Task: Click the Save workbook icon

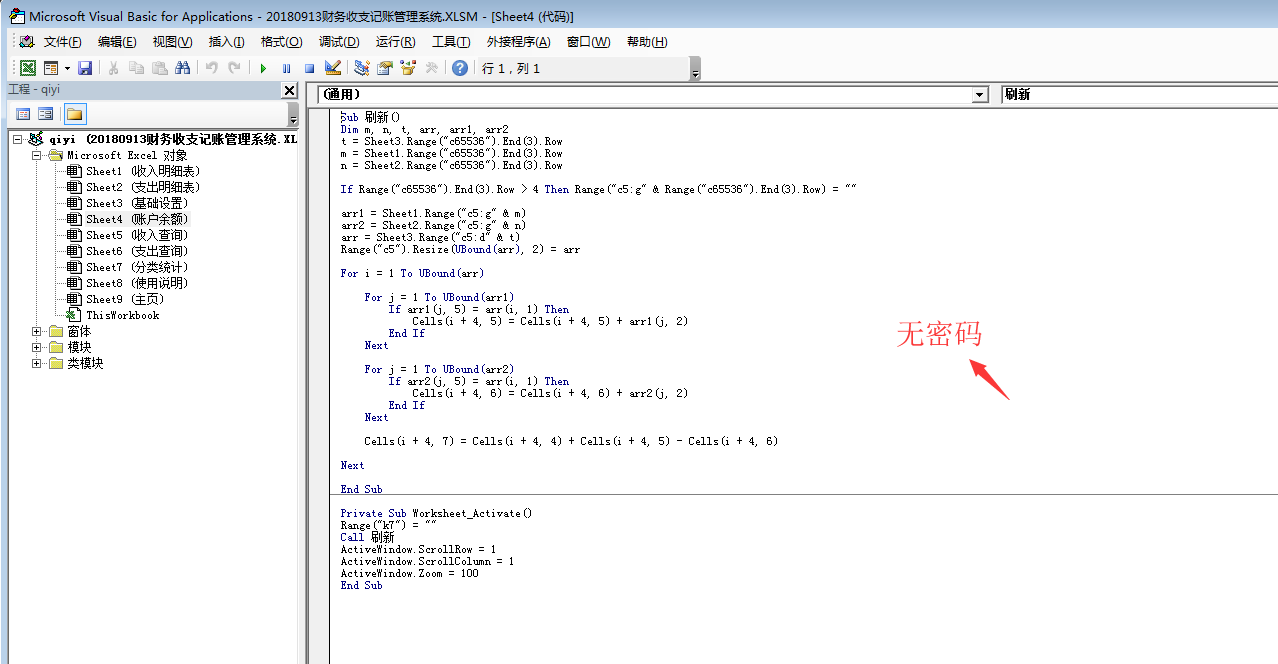Action: (85, 68)
